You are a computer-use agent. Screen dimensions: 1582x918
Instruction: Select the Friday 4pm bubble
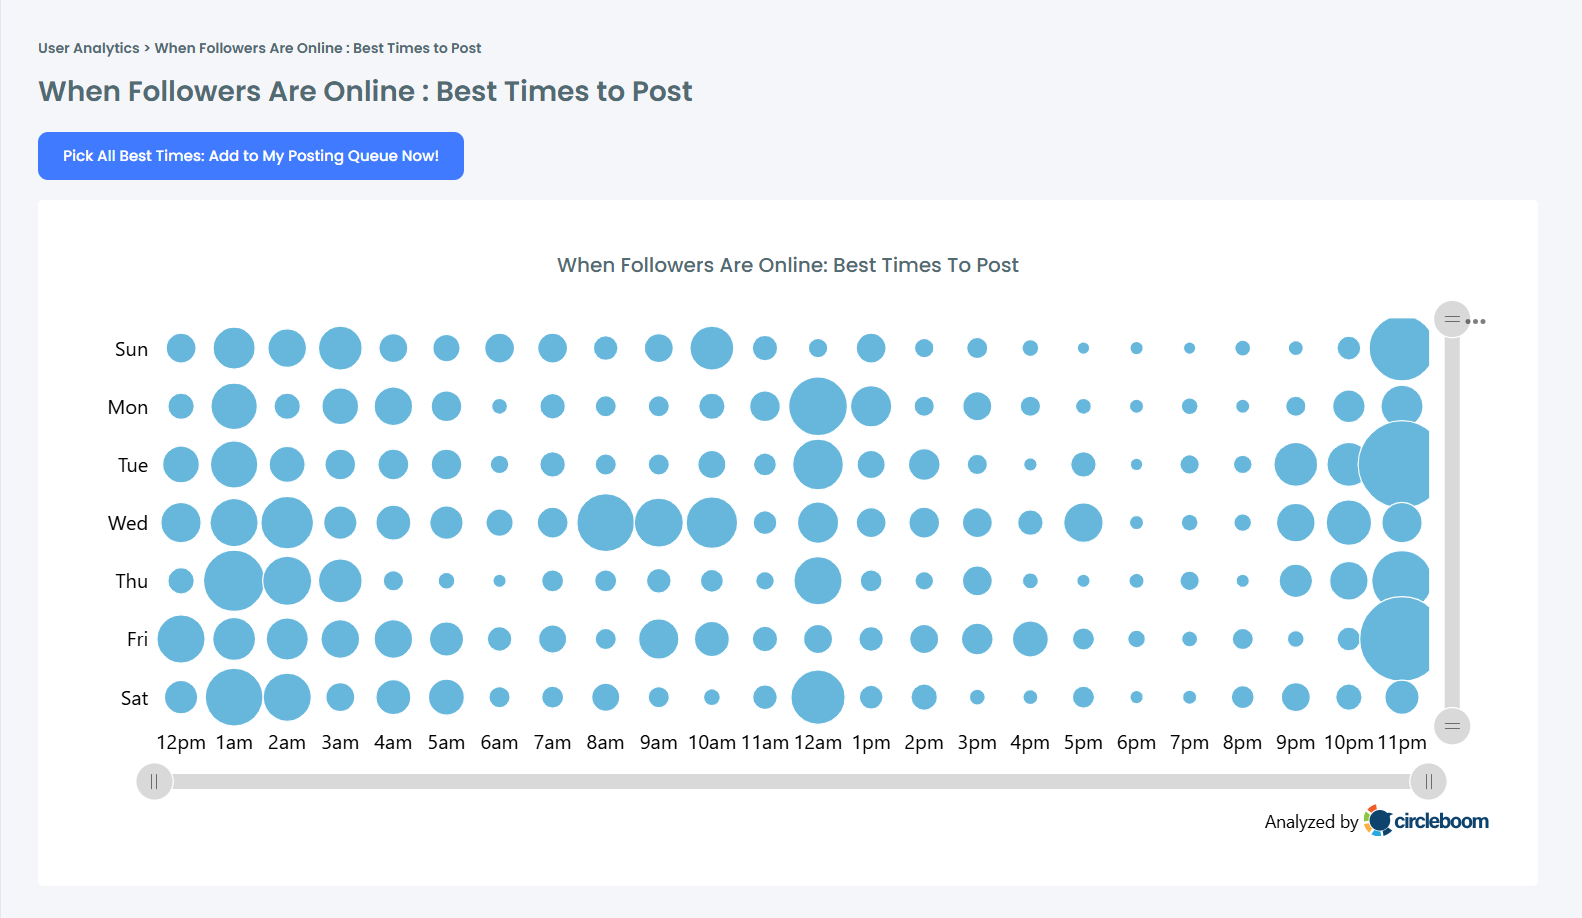[x=1030, y=639]
